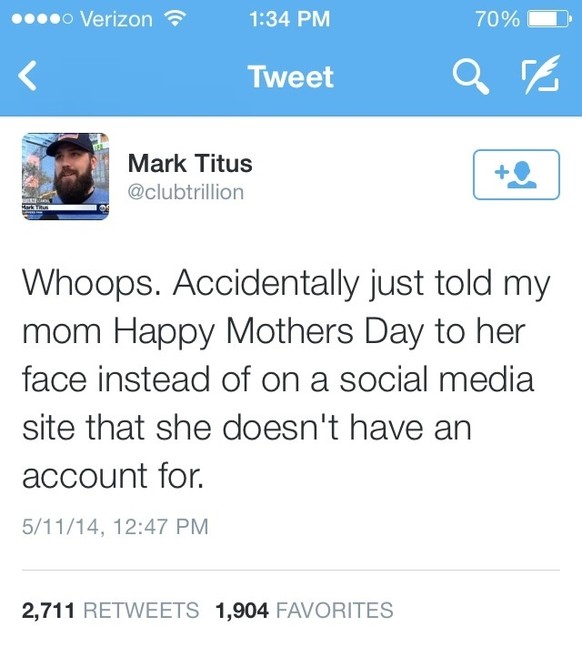Open the Mark Titus display name
This screenshot has width=582, height=647.
[x=190, y=163]
